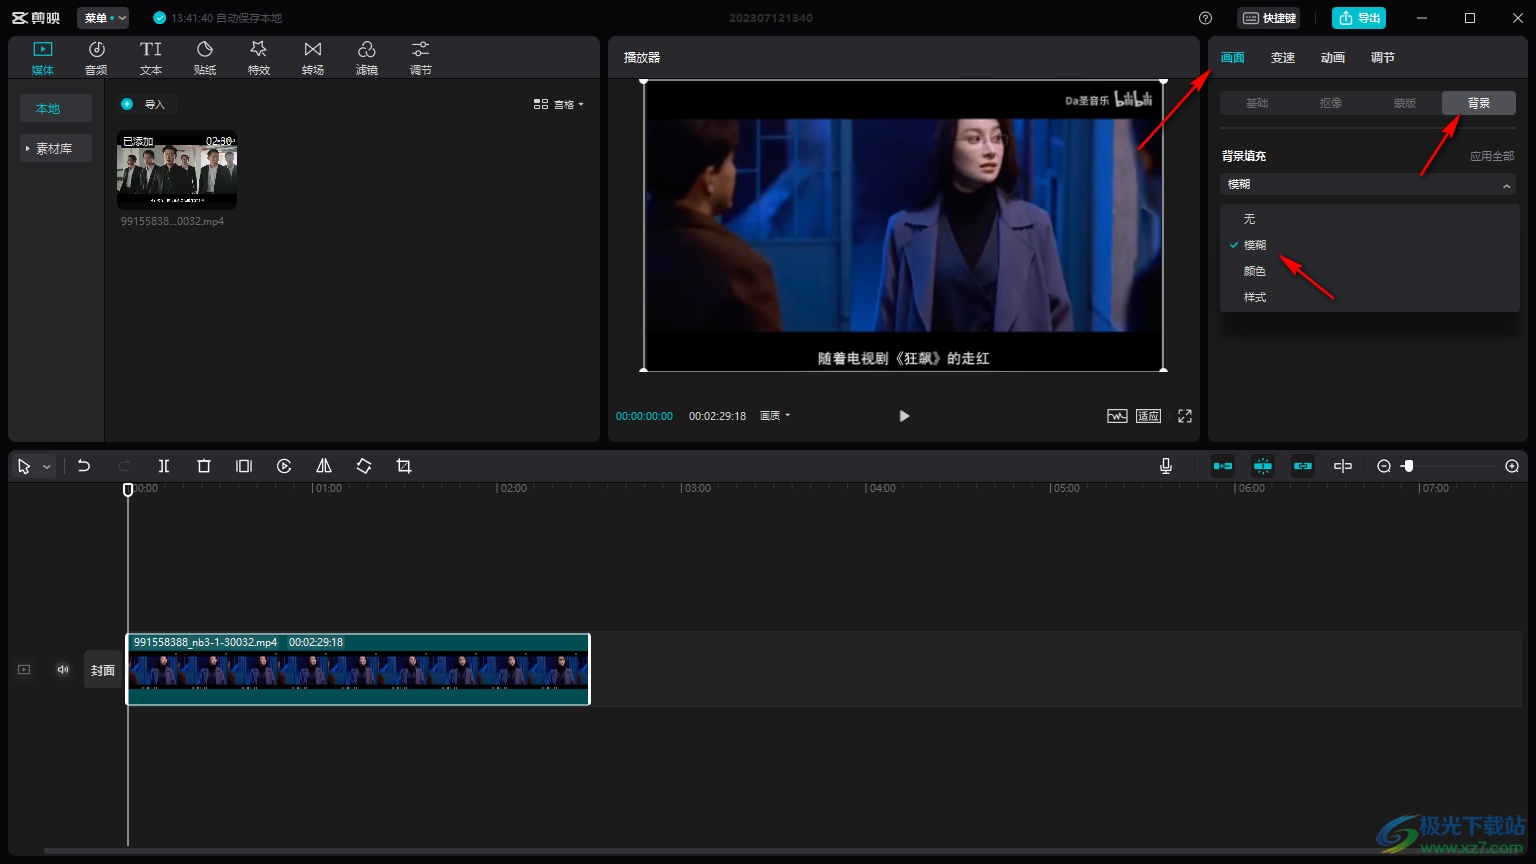Select the 991558388_nb3-1-30032.mp4 timeline clip
Viewport: 1536px width, 864px height.
click(358, 669)
